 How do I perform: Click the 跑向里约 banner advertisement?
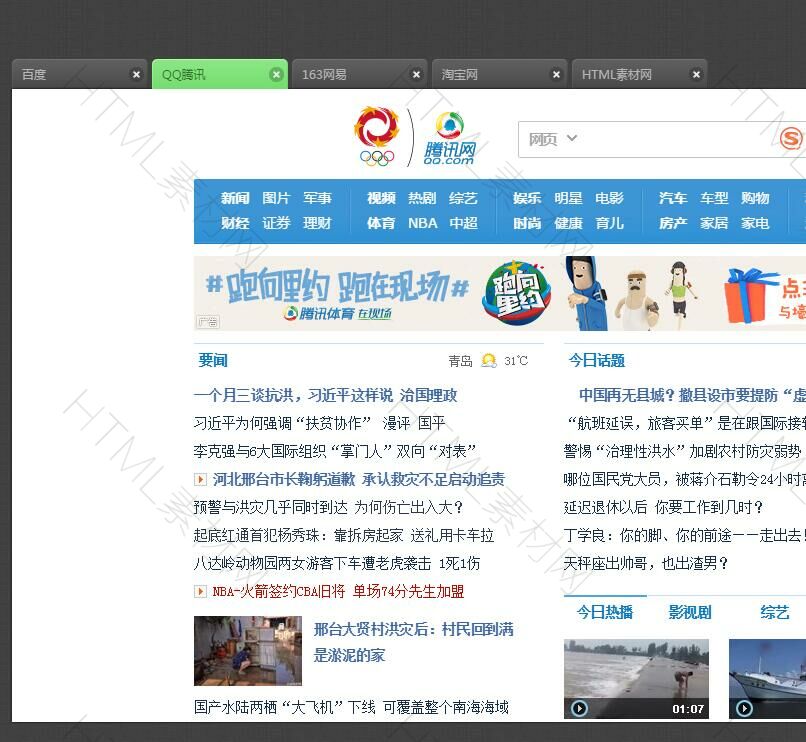(x=499, y=293)
